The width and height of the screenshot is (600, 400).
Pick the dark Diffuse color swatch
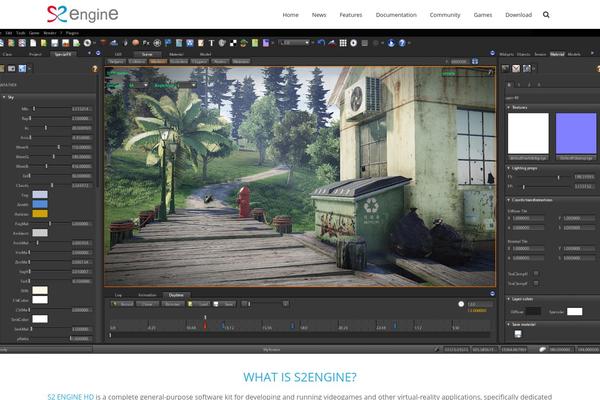tap(533, 311)
